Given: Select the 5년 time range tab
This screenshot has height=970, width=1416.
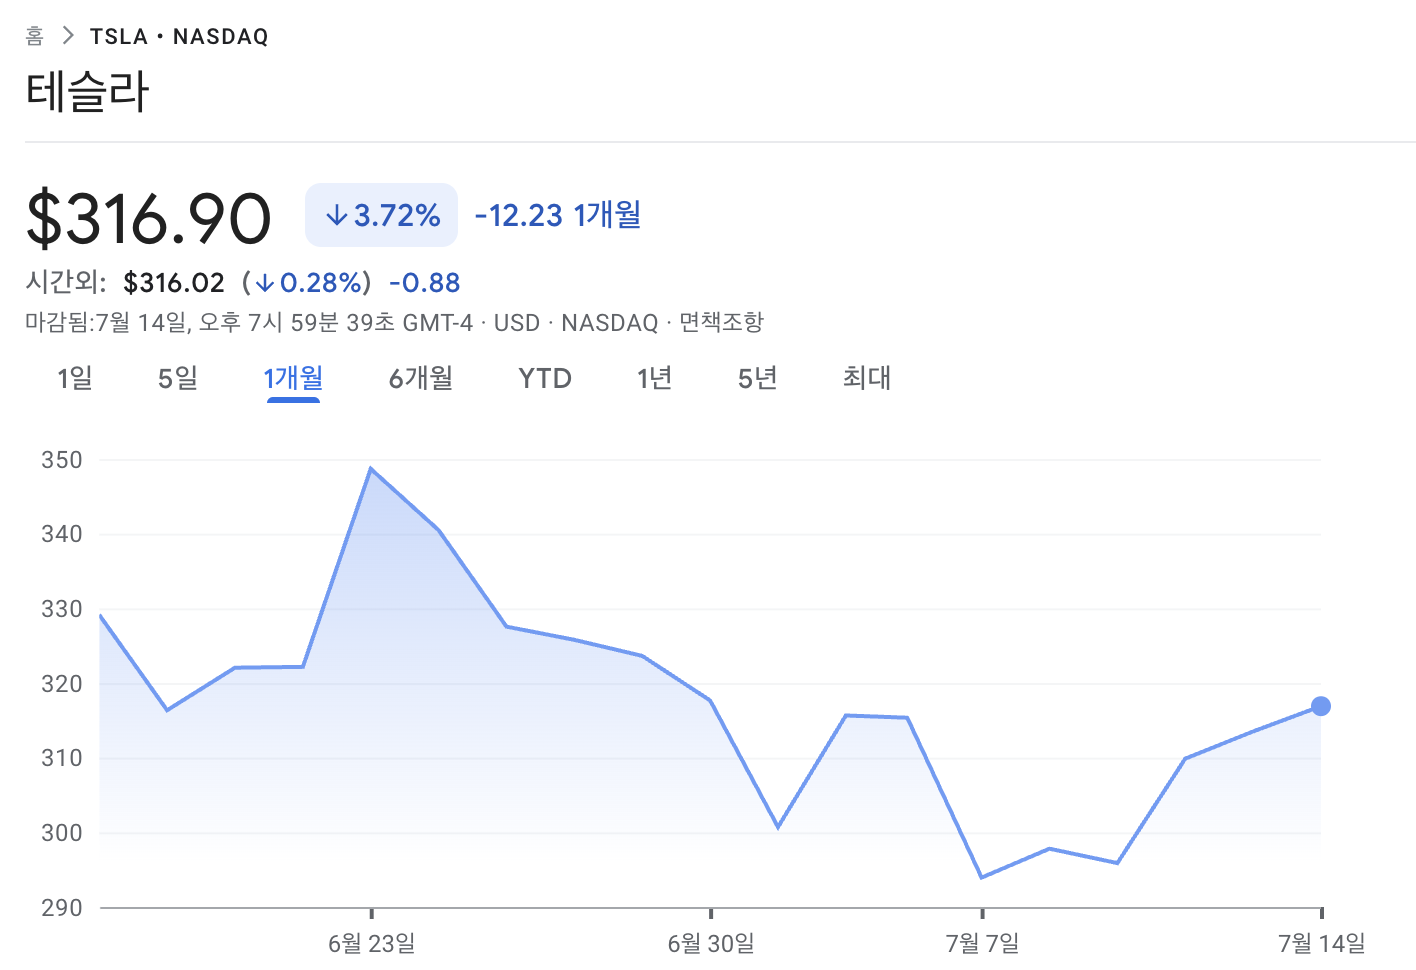Looking at the screenshot, I should (757, 378).
